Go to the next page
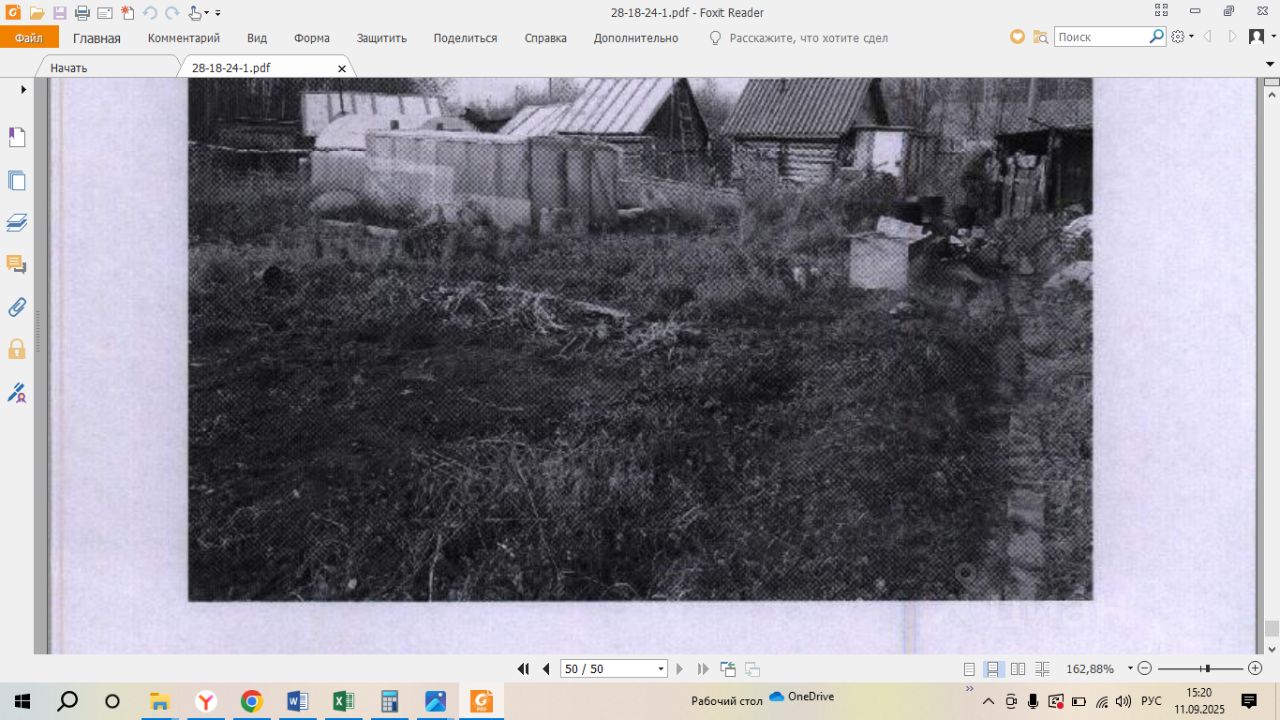The height and width of the screenshot is (720, 1280). (x=680, y=669)
